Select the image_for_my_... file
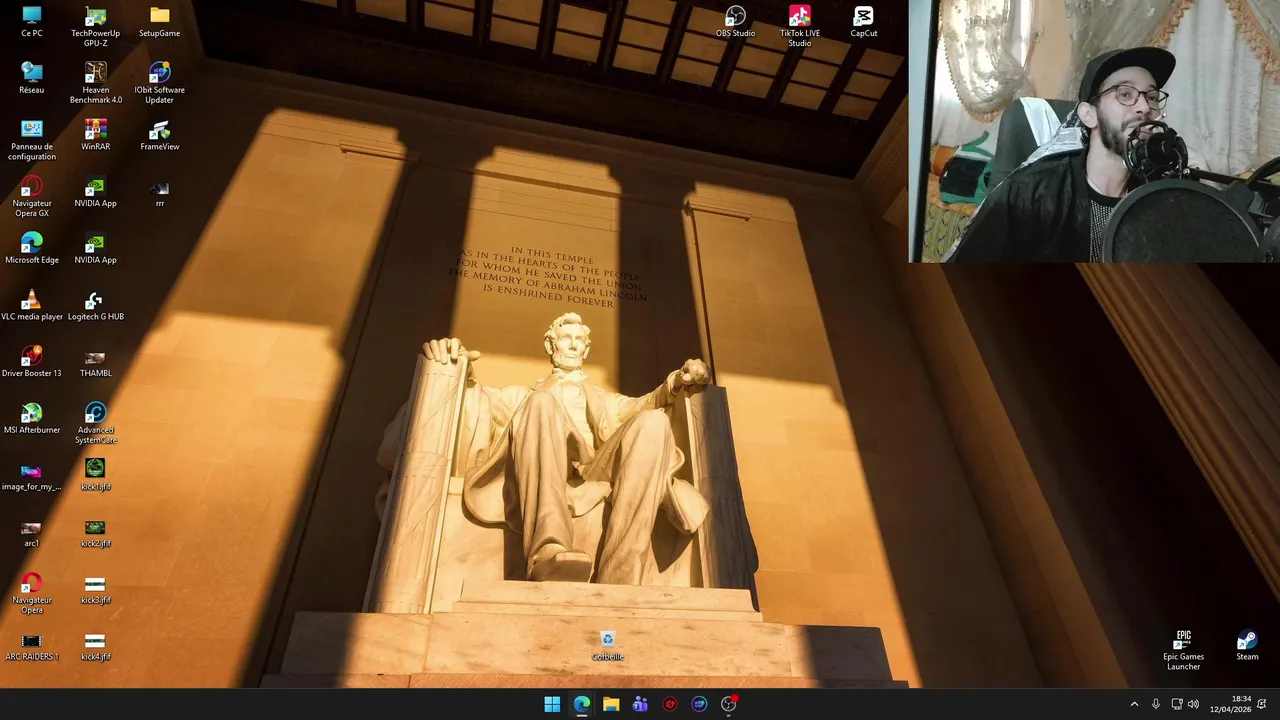Viewport: 1280px width, 720px height. [32, 477]
